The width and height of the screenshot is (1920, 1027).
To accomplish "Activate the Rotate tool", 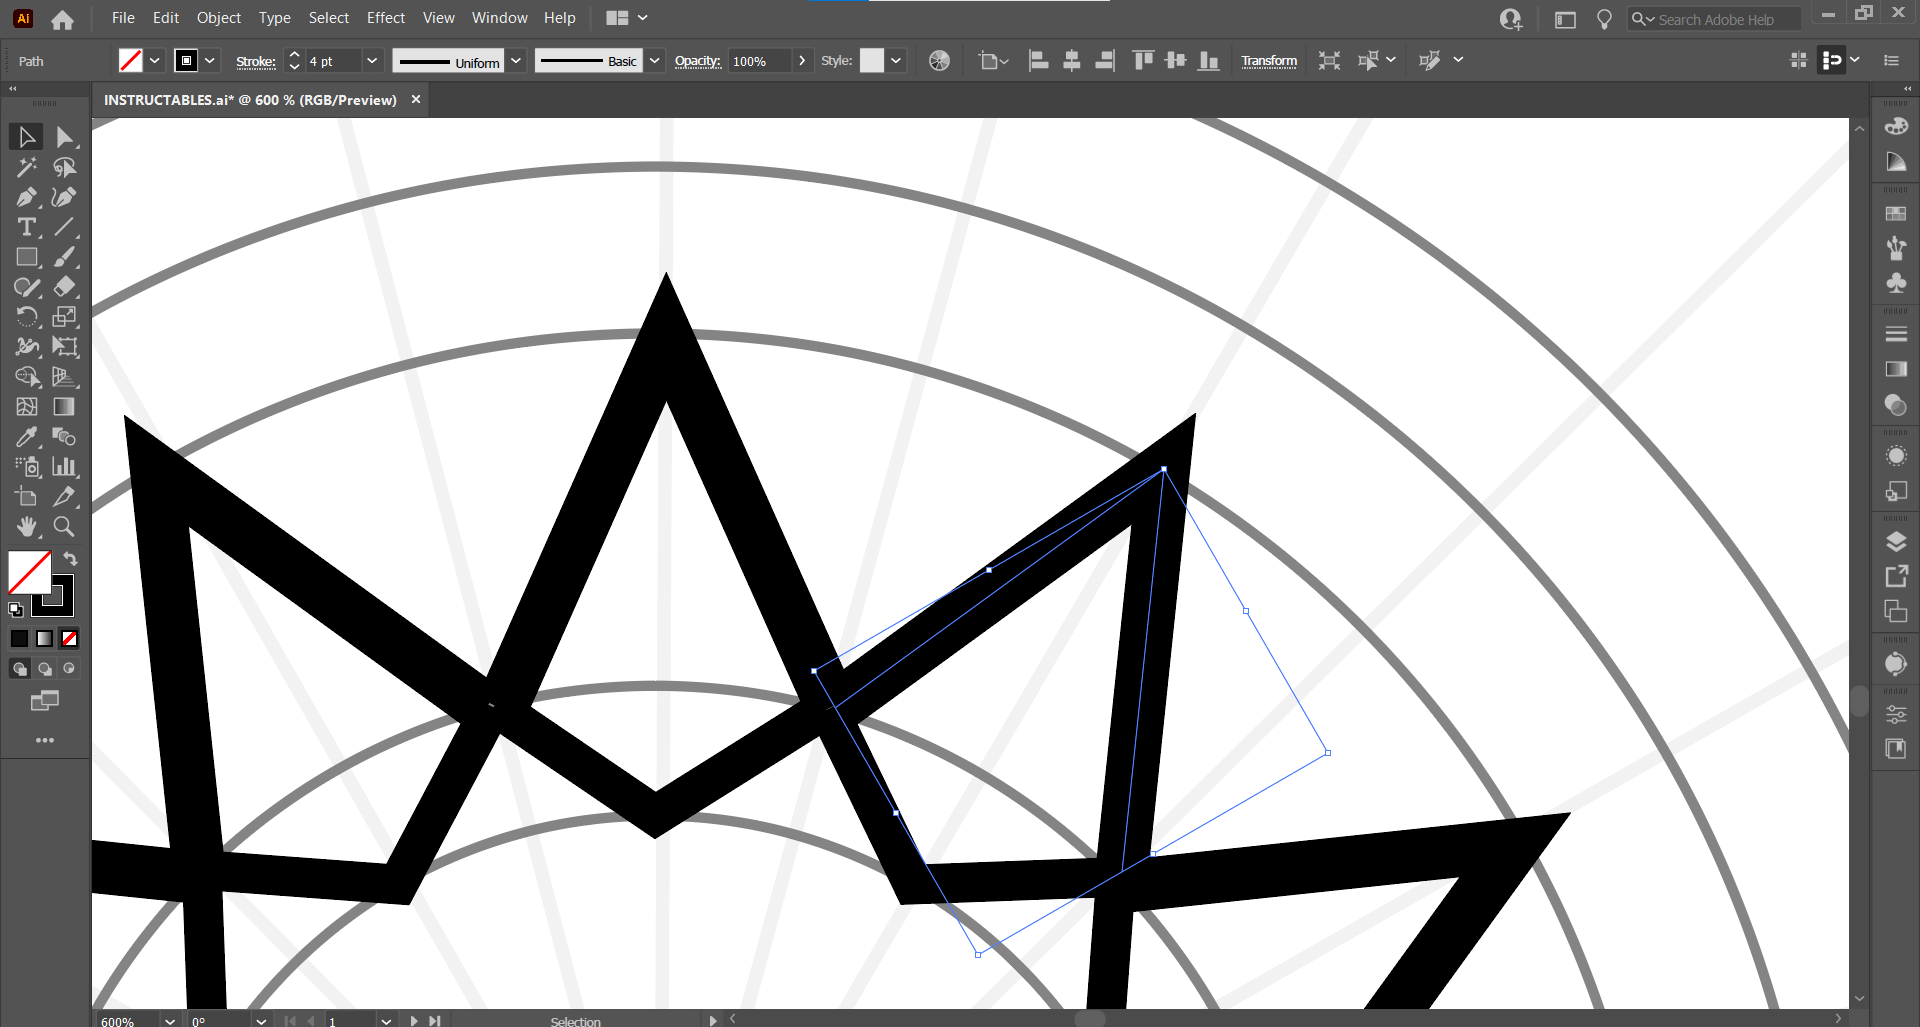I will (26, 317).
